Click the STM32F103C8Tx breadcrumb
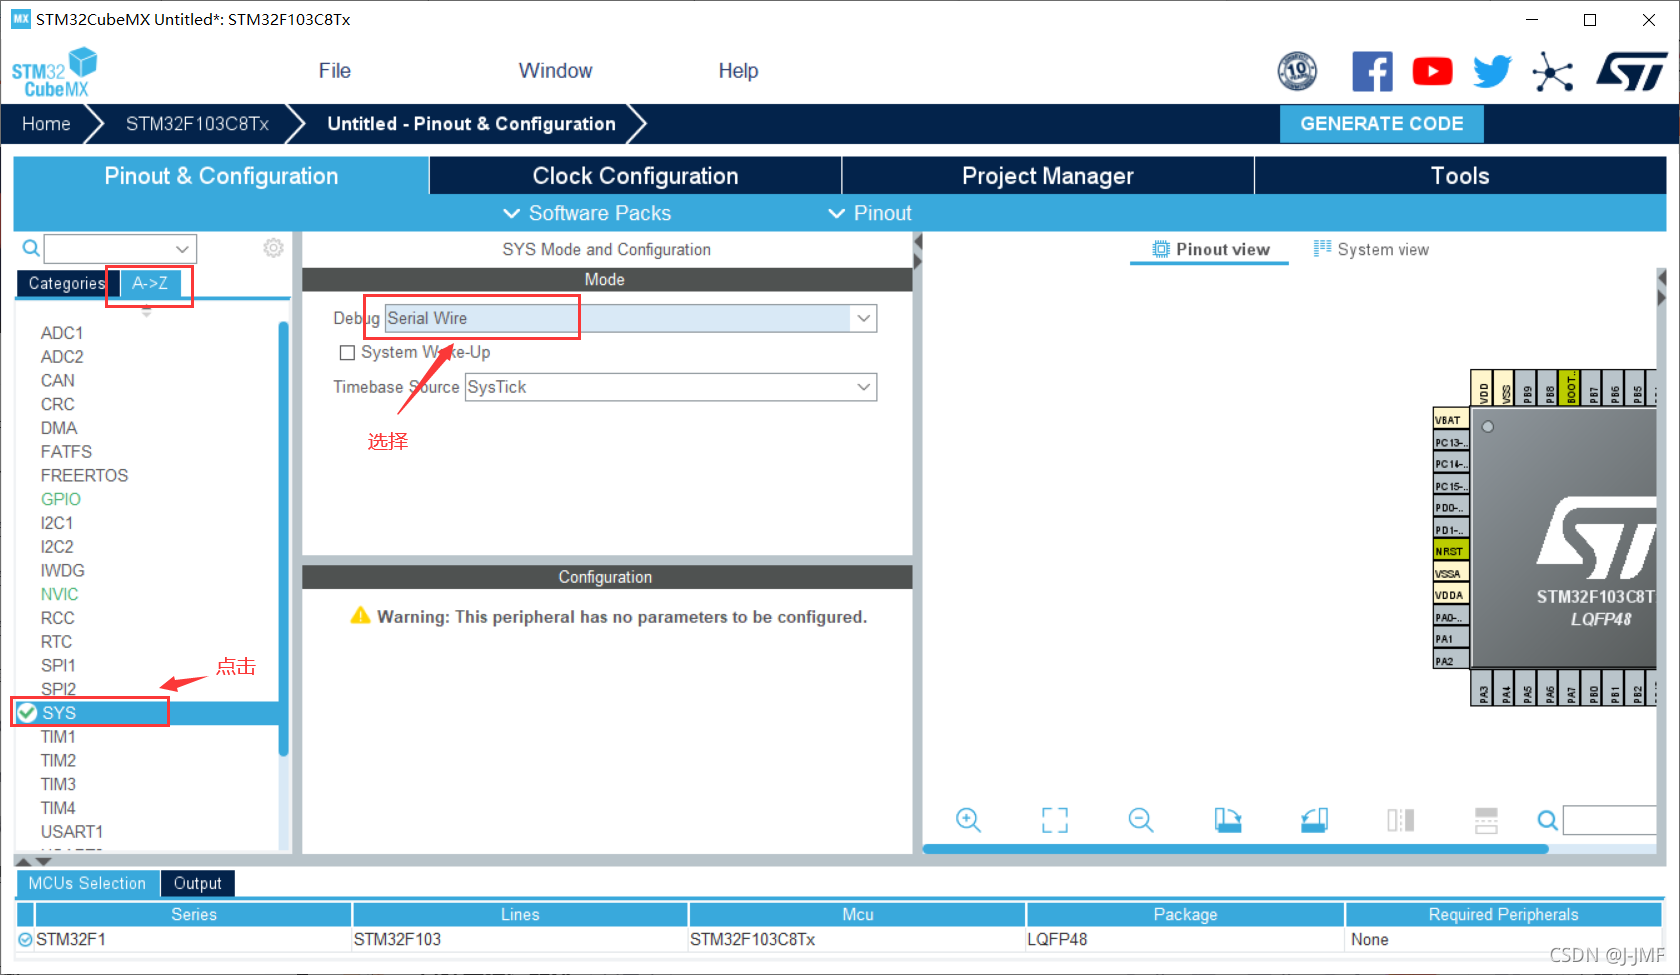 coord(197,124)
